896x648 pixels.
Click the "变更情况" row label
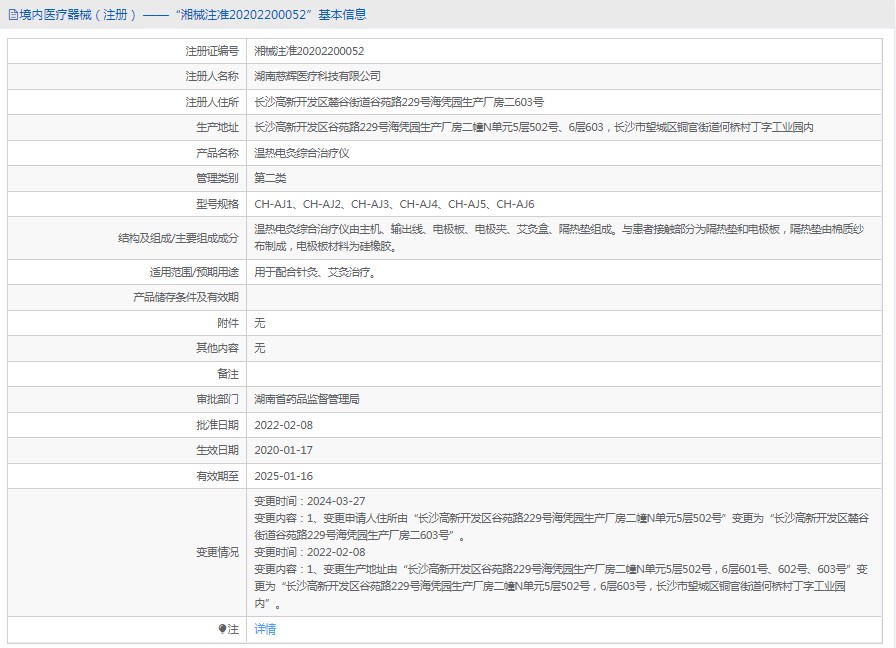click(x=218, y=552)
